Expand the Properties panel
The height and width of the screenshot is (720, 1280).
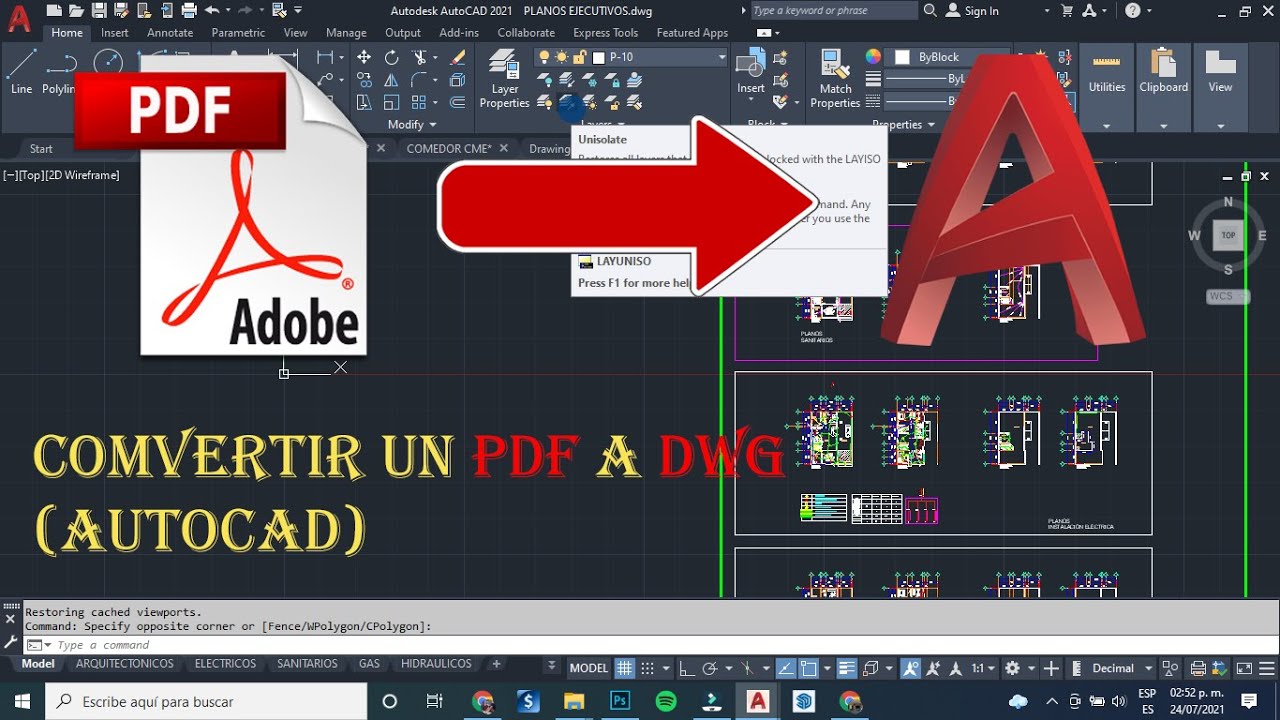[x=903, y=124]
